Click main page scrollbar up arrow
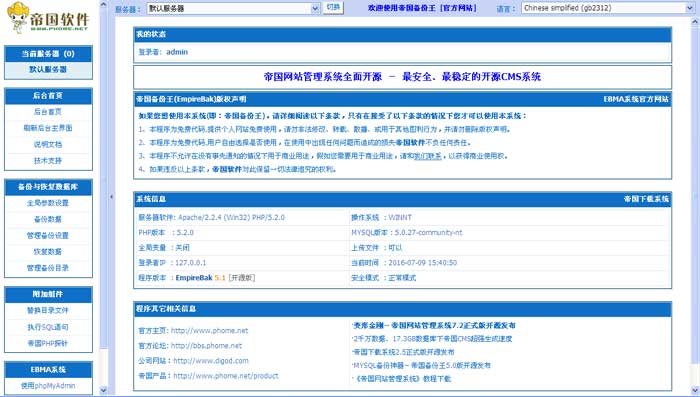The width and height of the screenshot is (700, 397). [x=696, y=21]
